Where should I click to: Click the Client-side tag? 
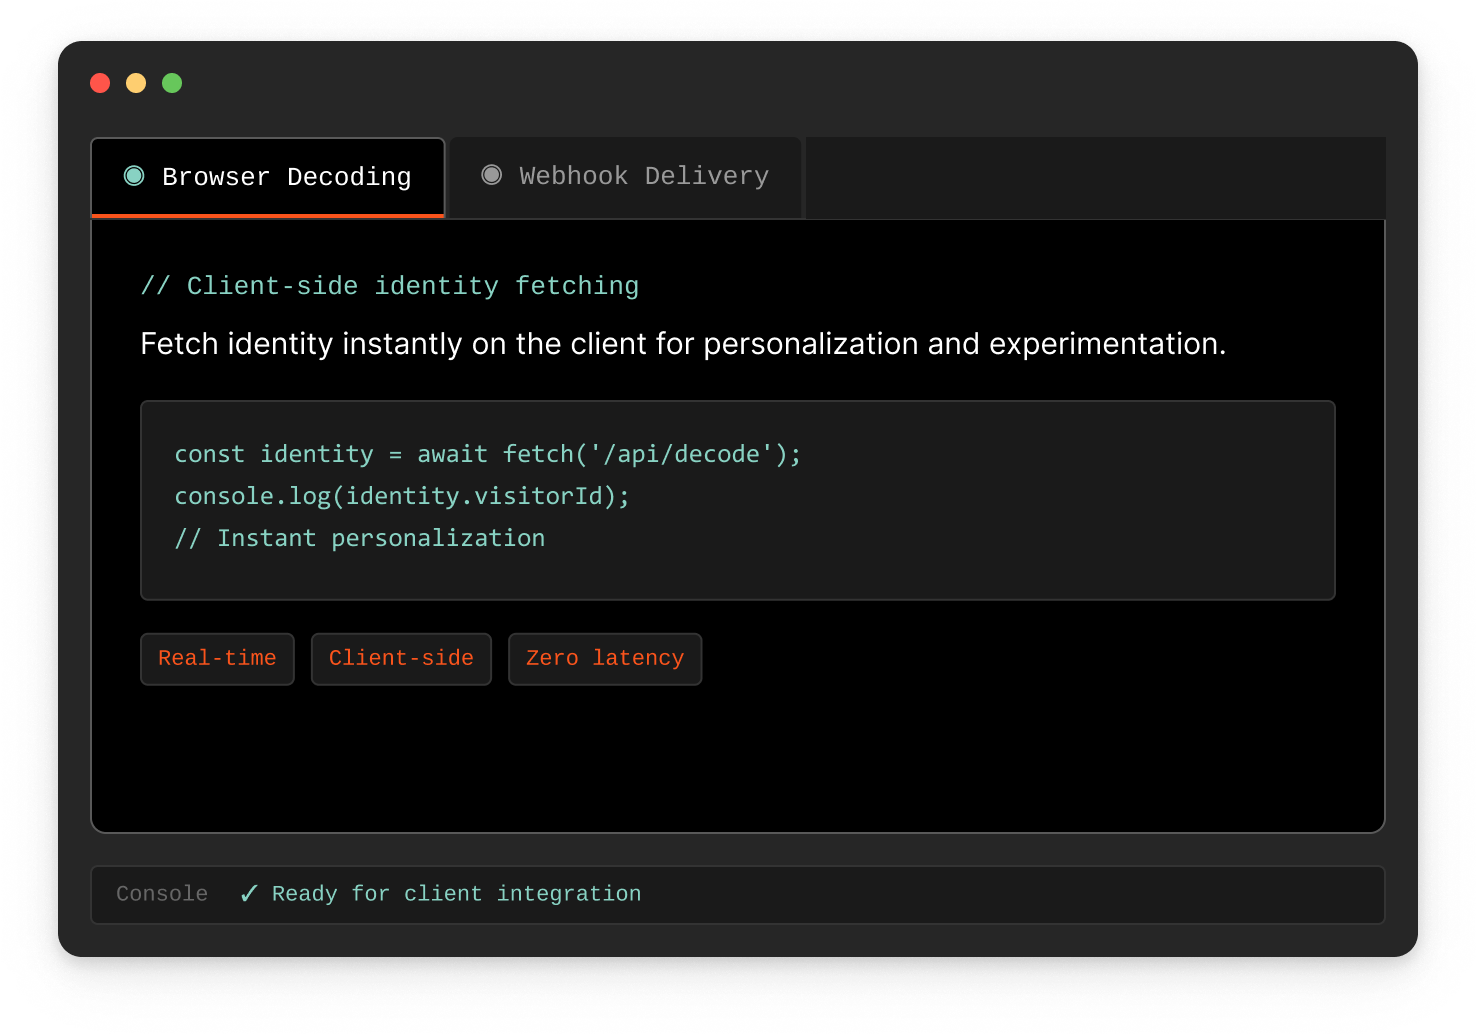pyautogui.click(x=401, y=659)
